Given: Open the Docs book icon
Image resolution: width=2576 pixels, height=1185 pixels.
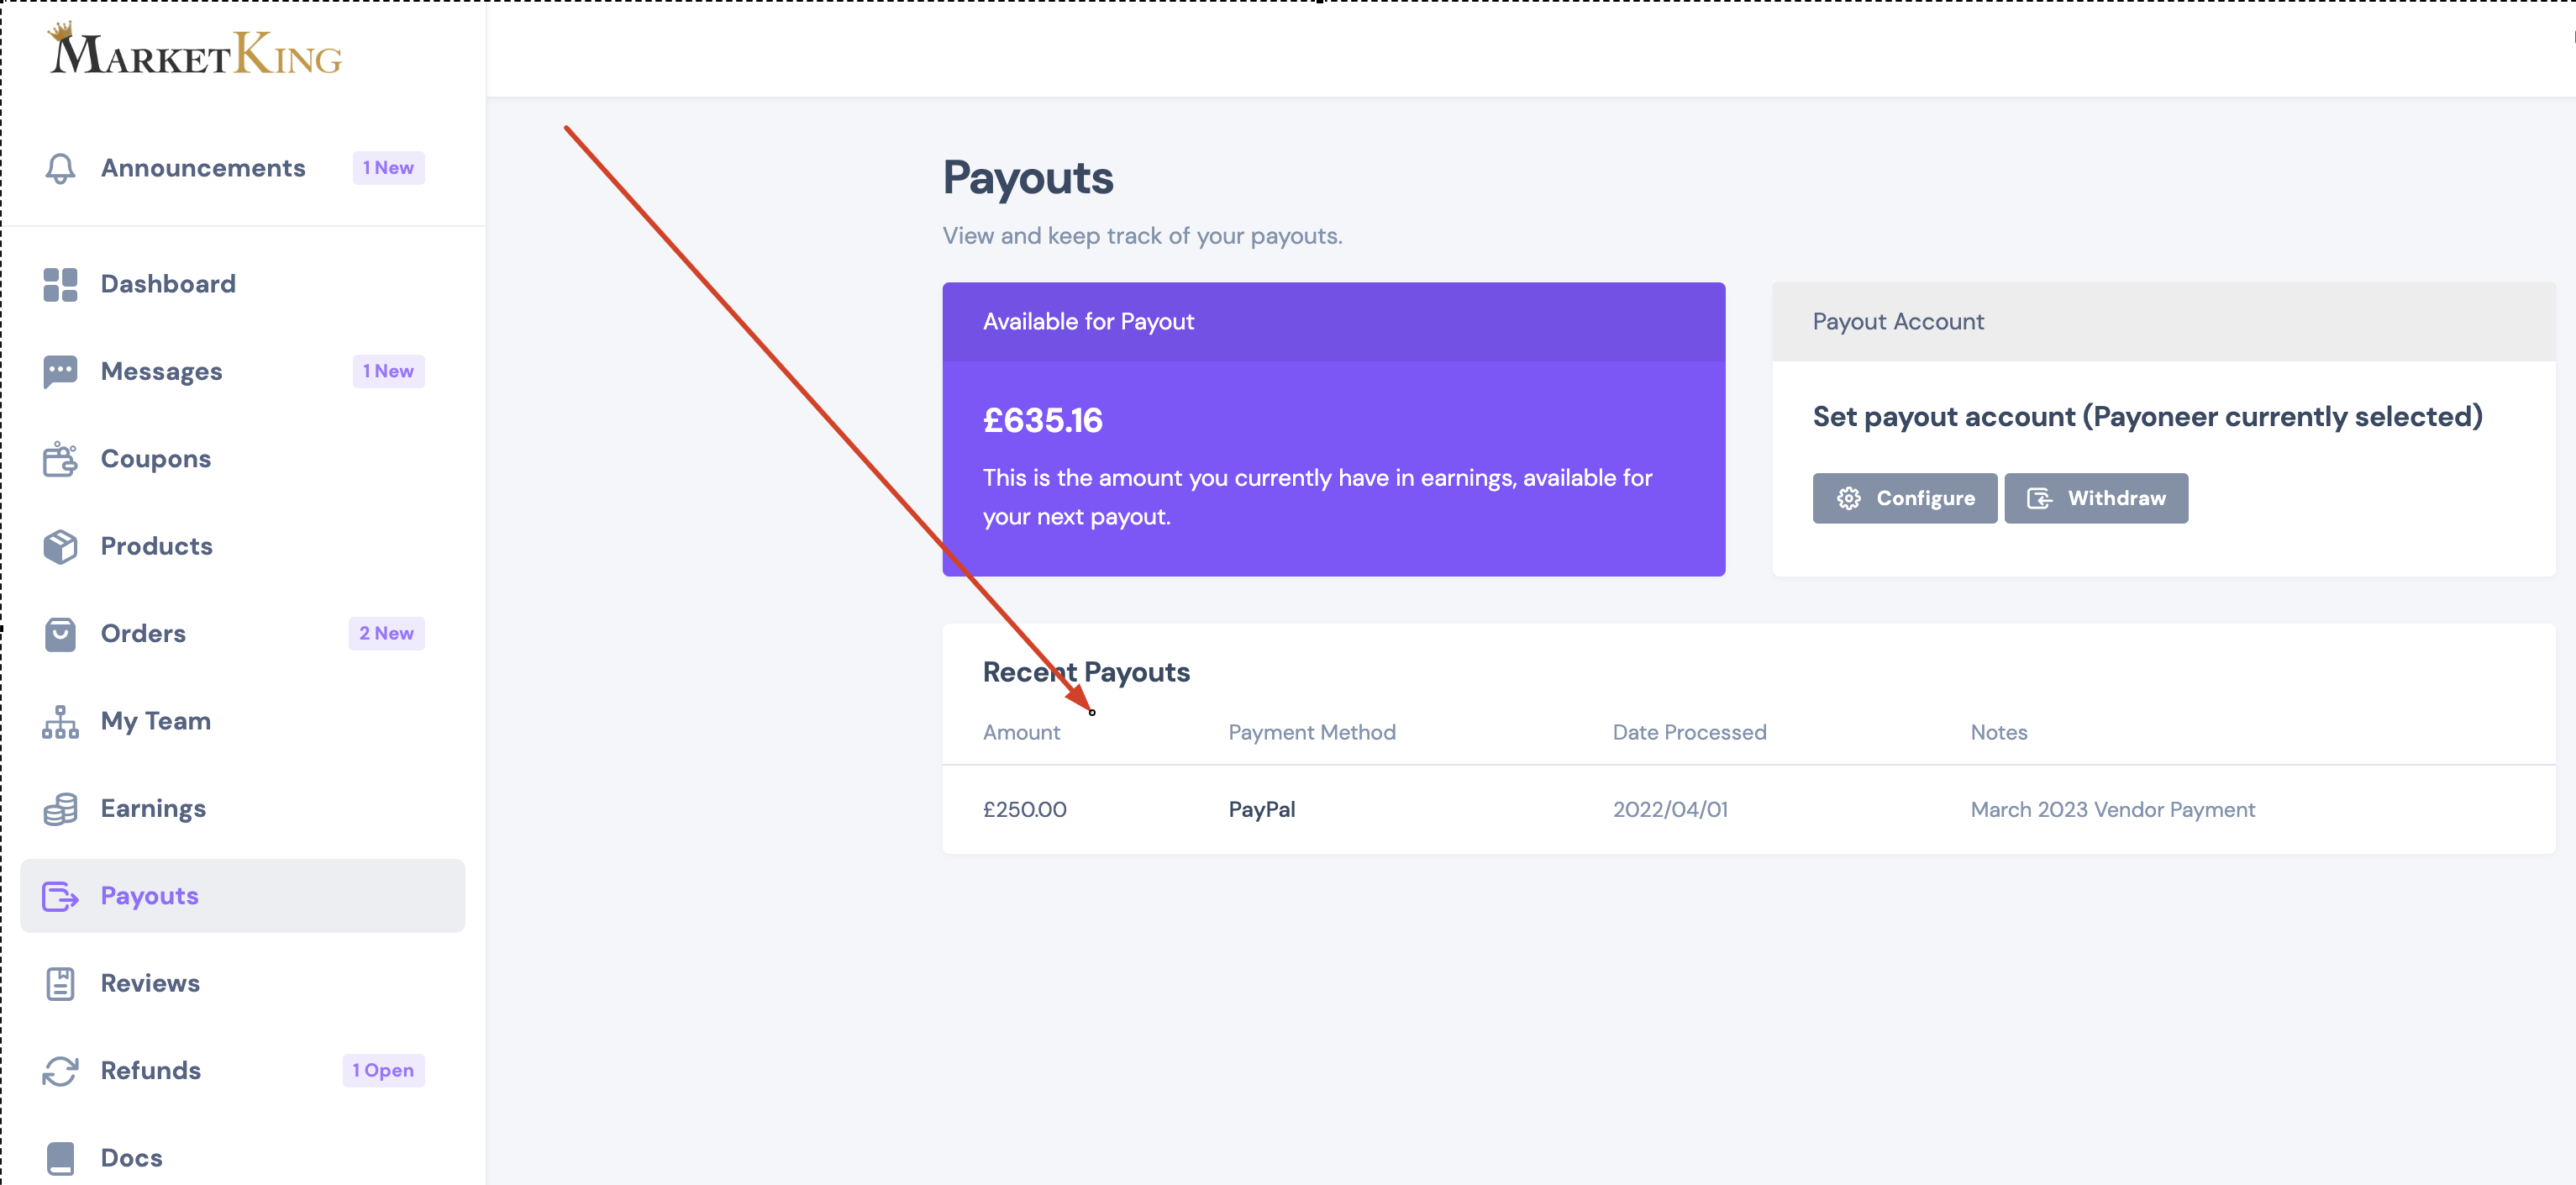Looking at the screenshot, I should [60, 1158].
